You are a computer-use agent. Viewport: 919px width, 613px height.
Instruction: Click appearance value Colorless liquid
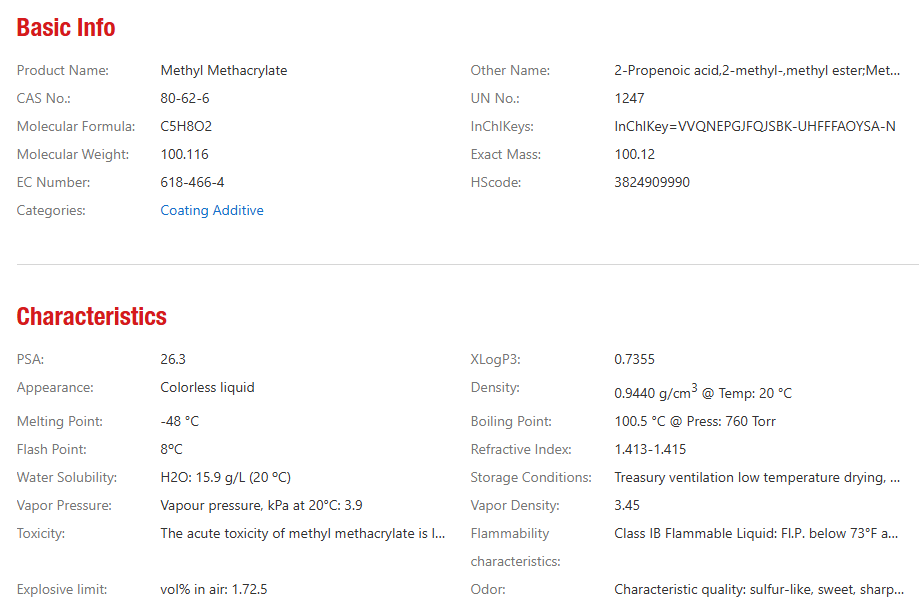(x=207, y=387)
